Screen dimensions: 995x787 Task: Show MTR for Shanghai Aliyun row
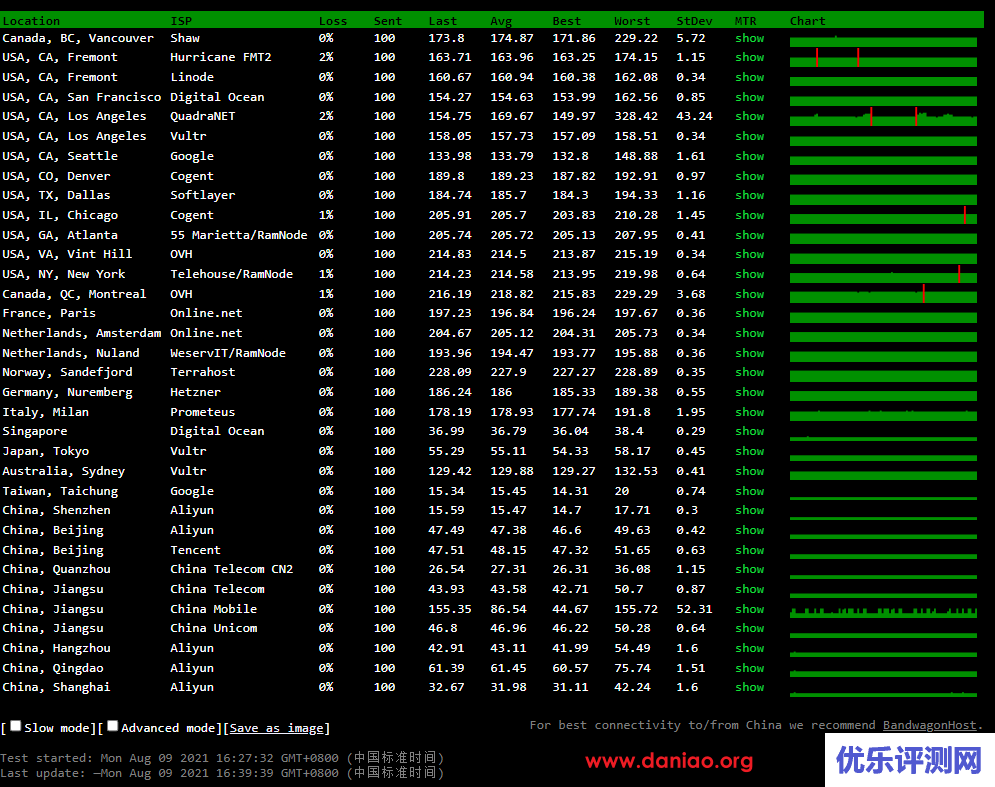[x=749, y=687]
